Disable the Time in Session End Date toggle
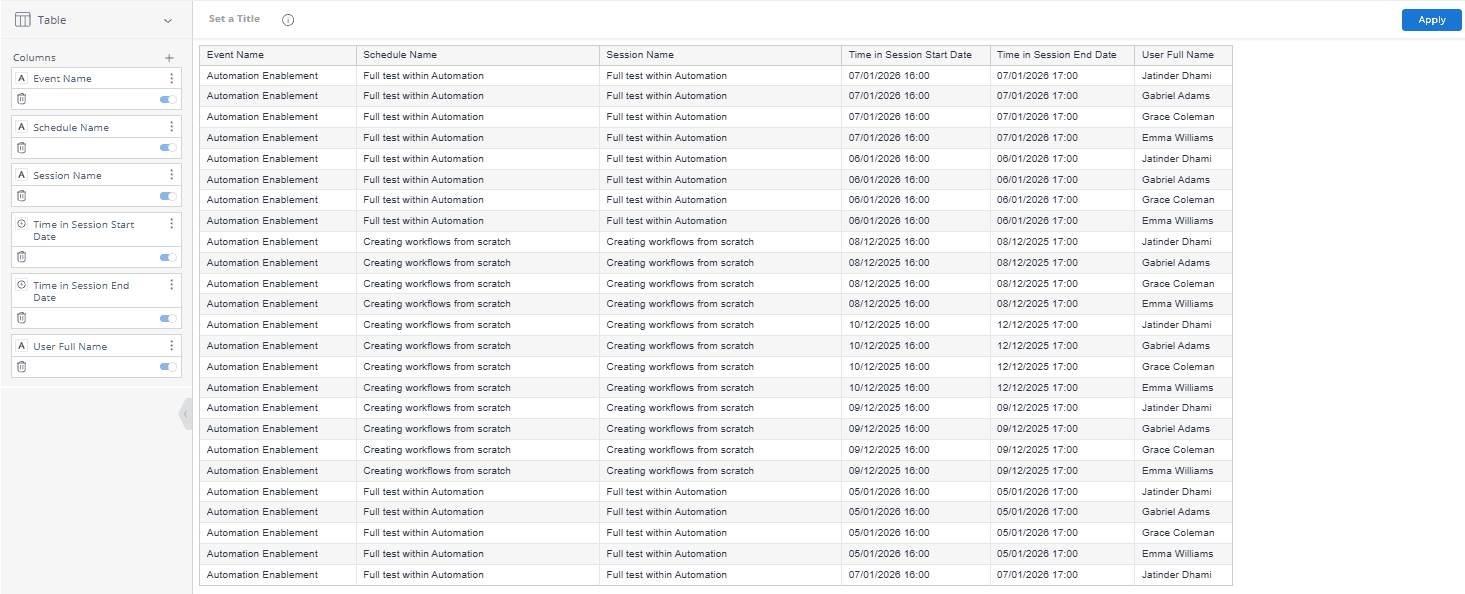The width and height of the screenshot is (1465, 594). tap(168, 319)
